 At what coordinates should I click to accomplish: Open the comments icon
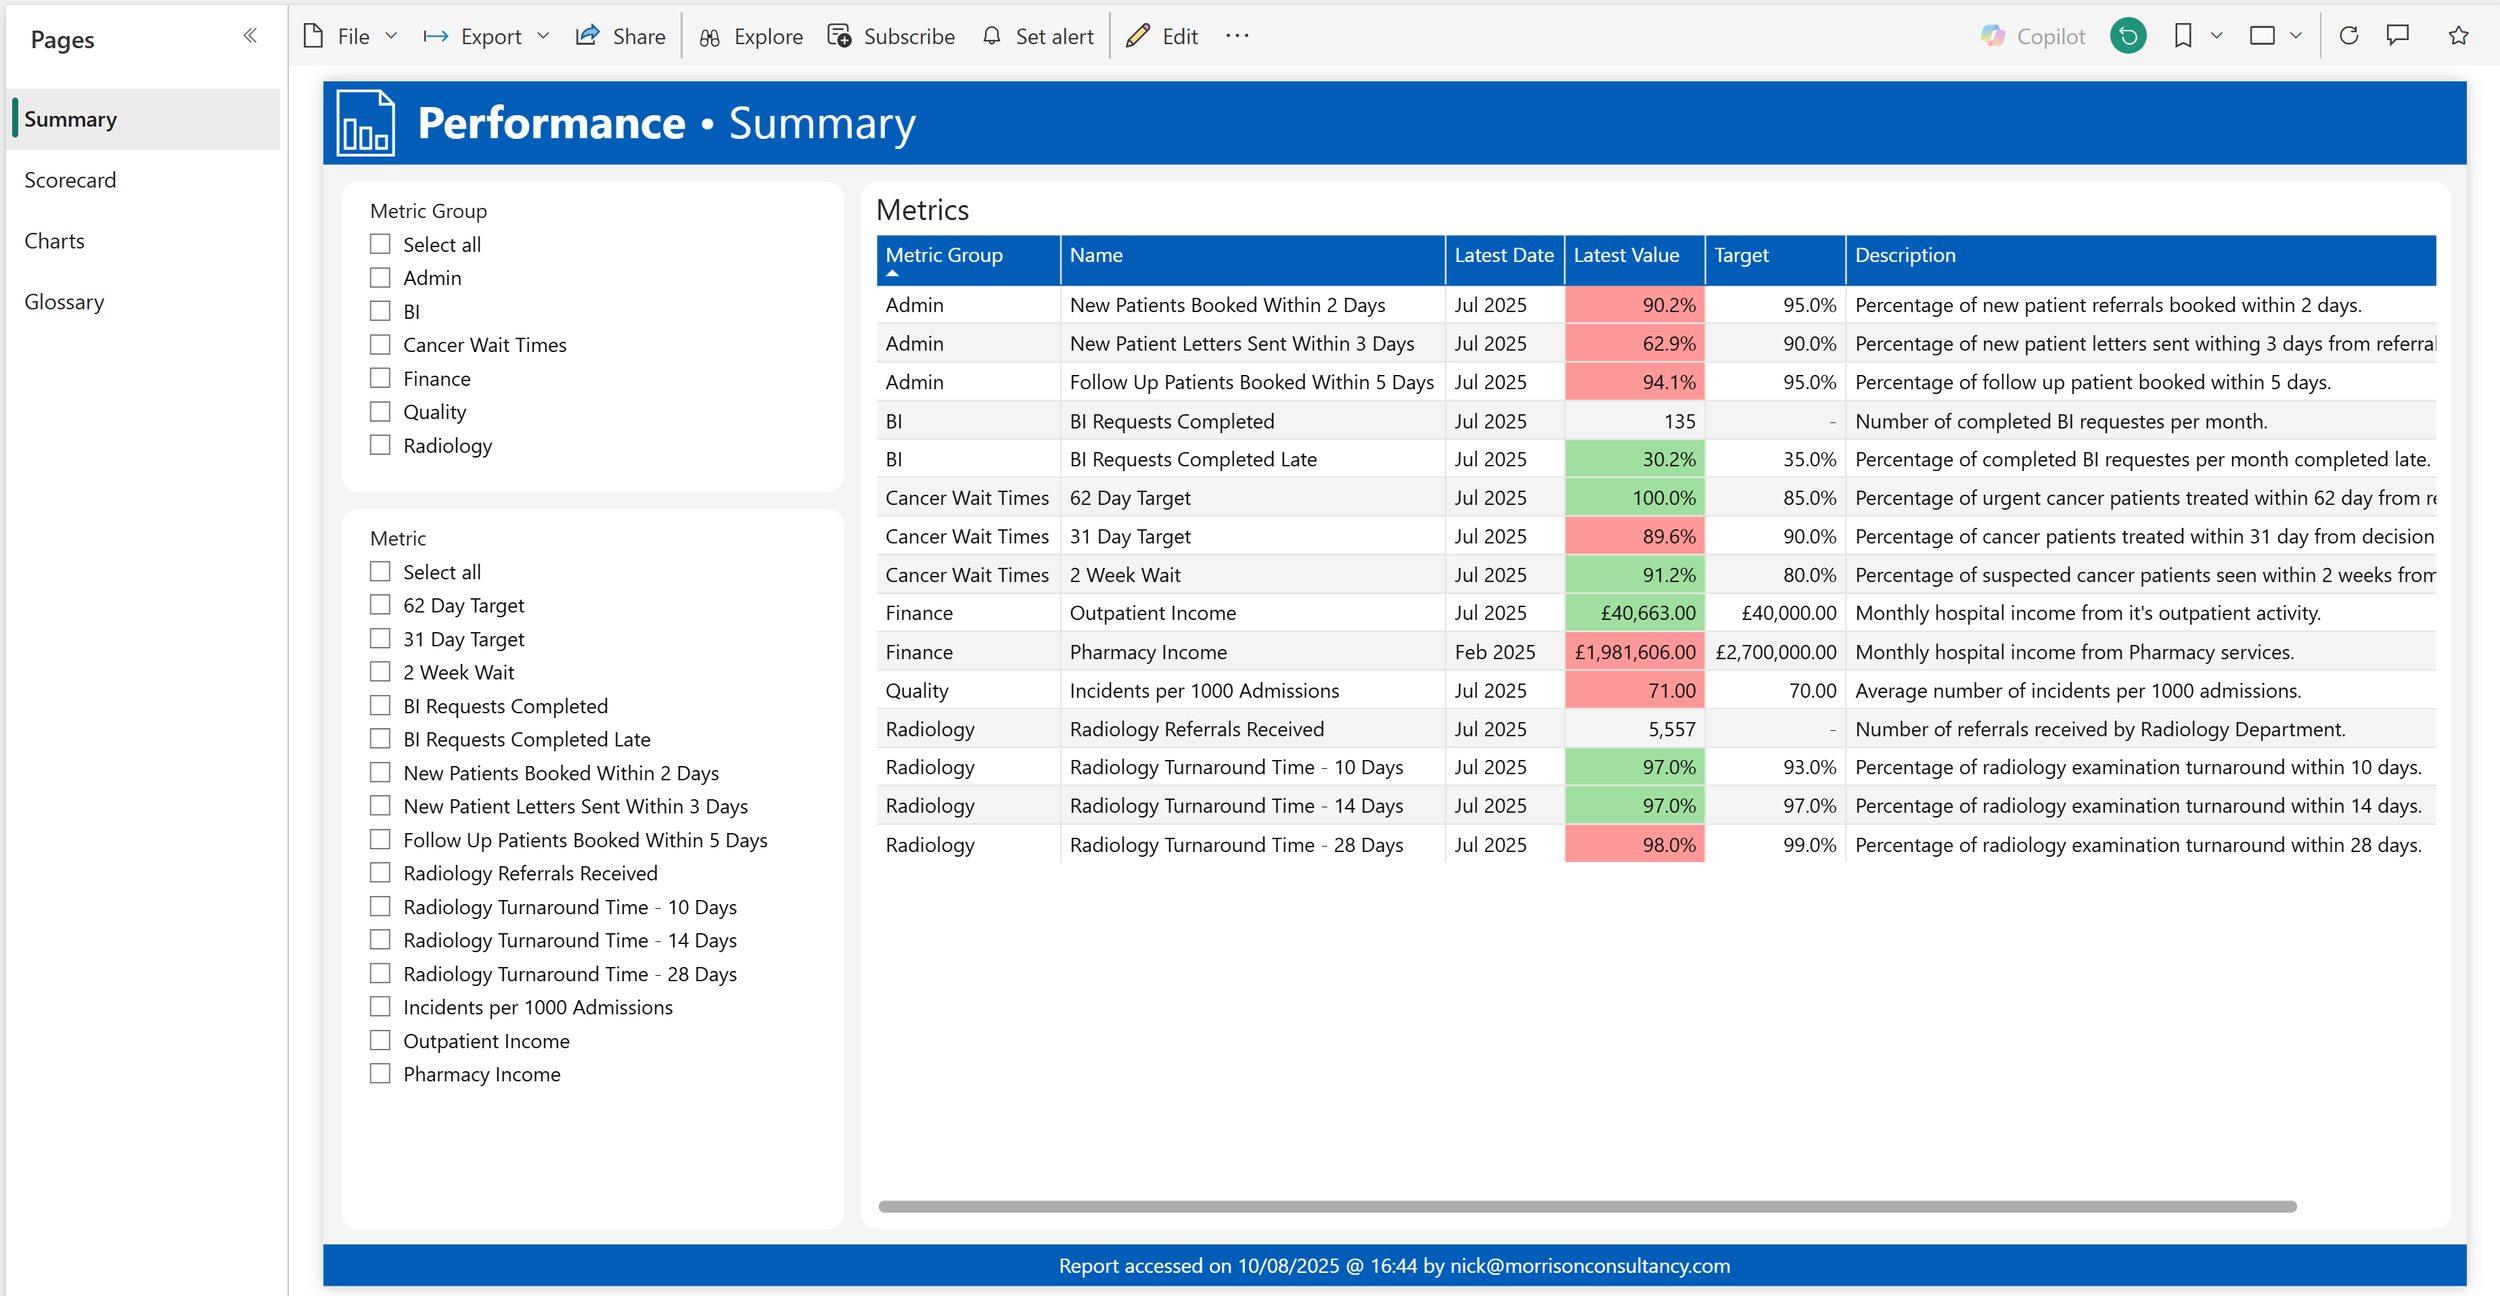[2398, 36]
